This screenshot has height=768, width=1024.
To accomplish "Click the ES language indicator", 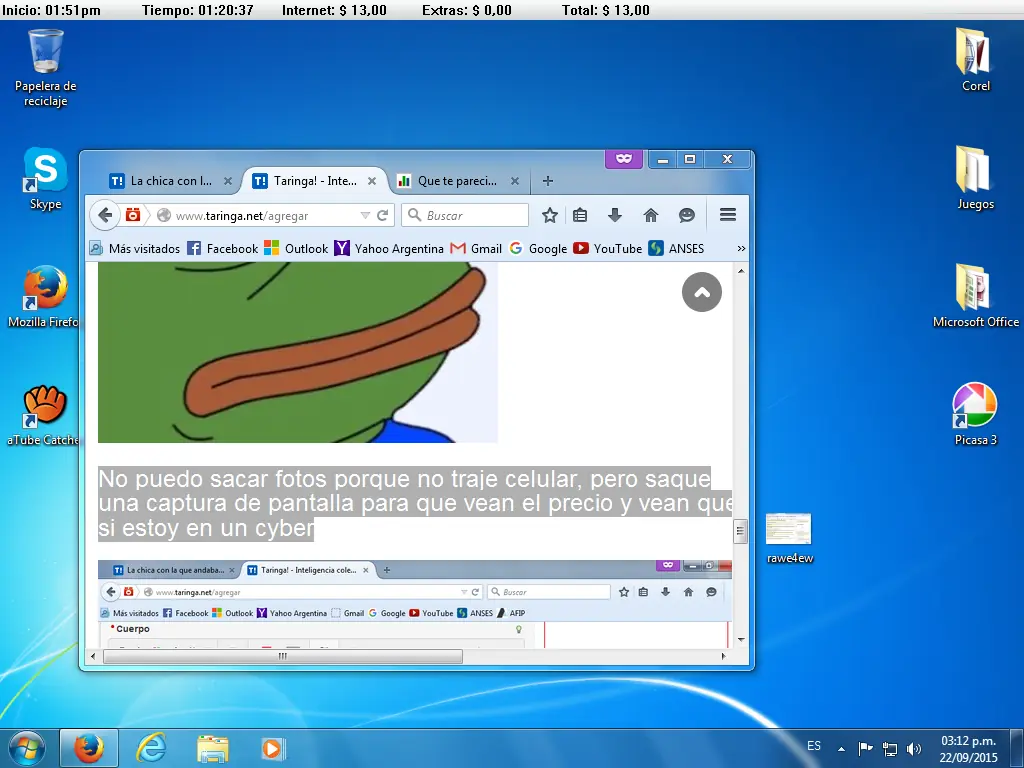I will [x=814, y=746].
